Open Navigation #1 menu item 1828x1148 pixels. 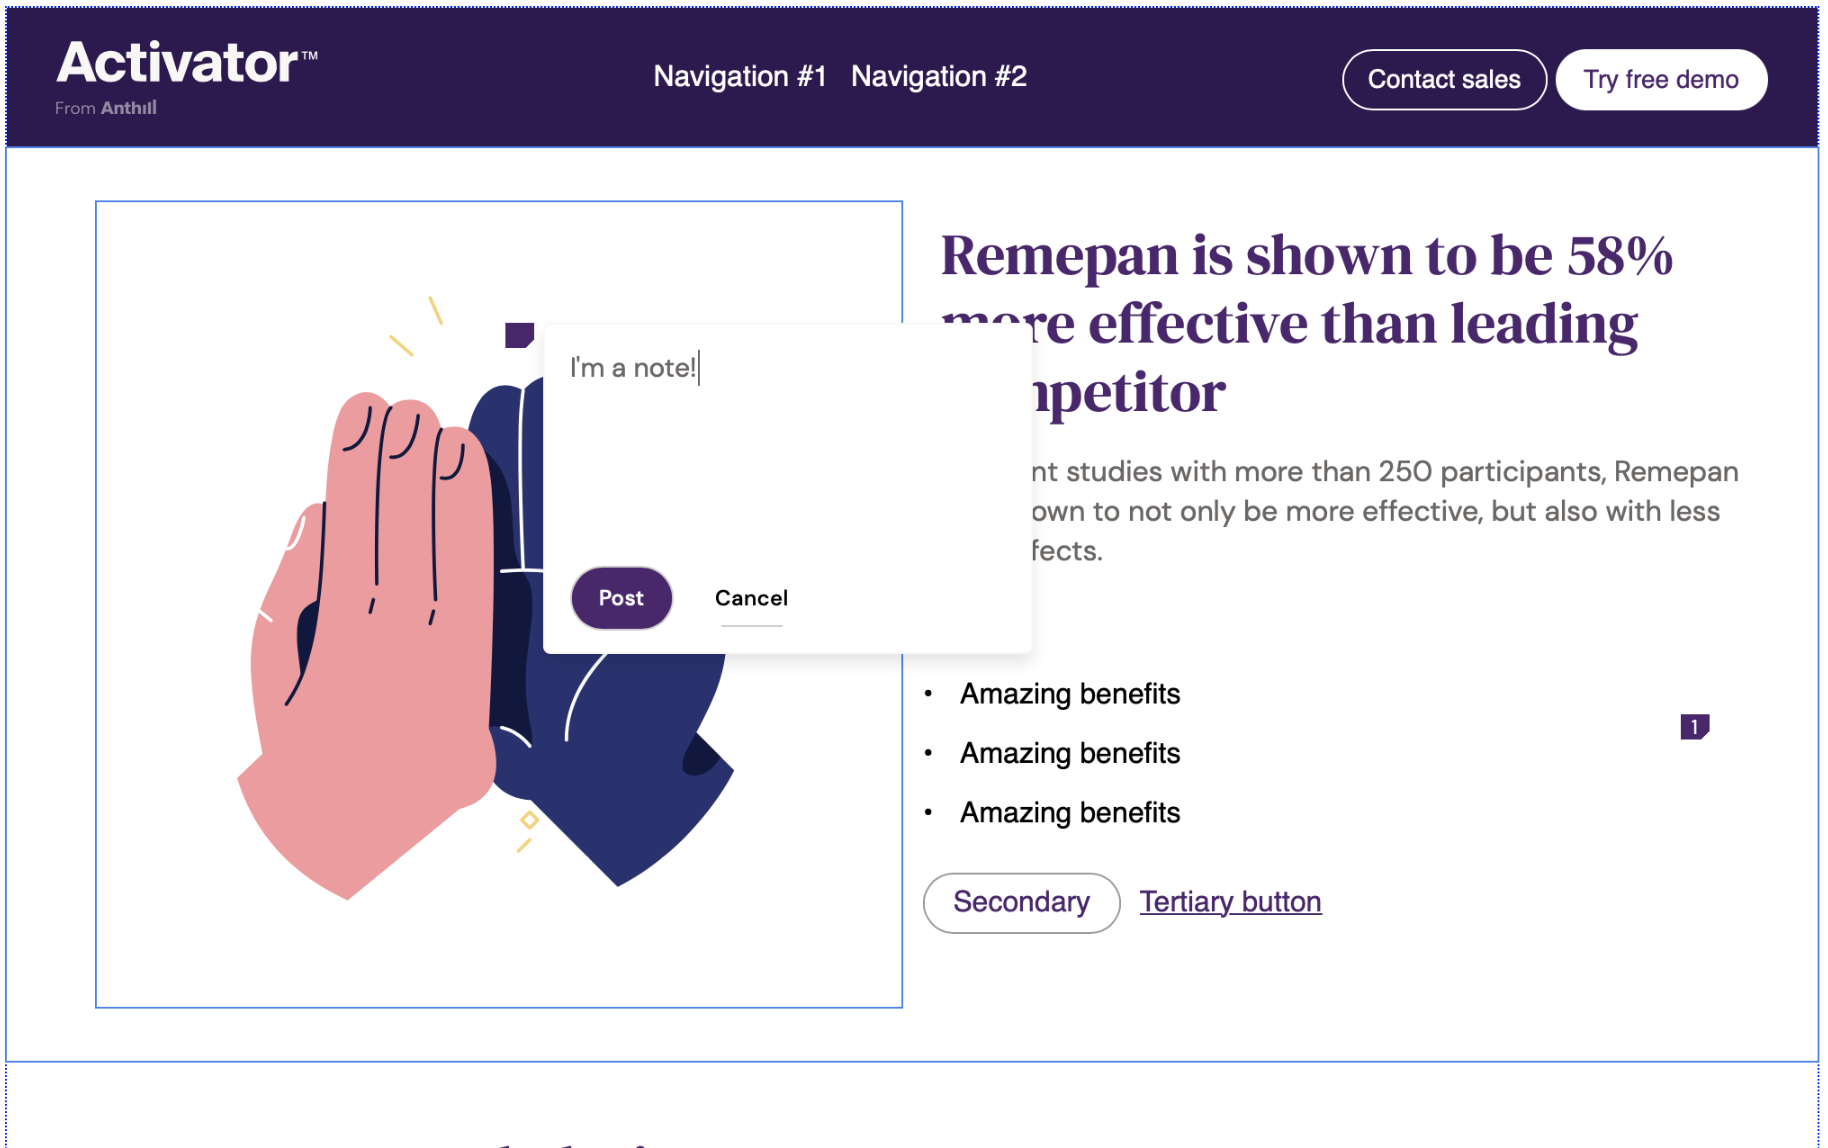739,77
